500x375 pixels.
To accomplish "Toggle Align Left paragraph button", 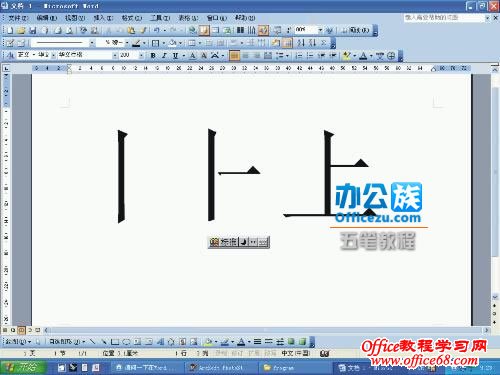I will [x=234, y=56].
